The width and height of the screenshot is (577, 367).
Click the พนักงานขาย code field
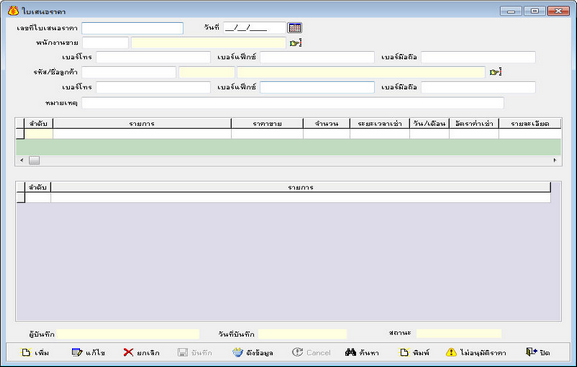pyautogui.click(x=105, y=43)
